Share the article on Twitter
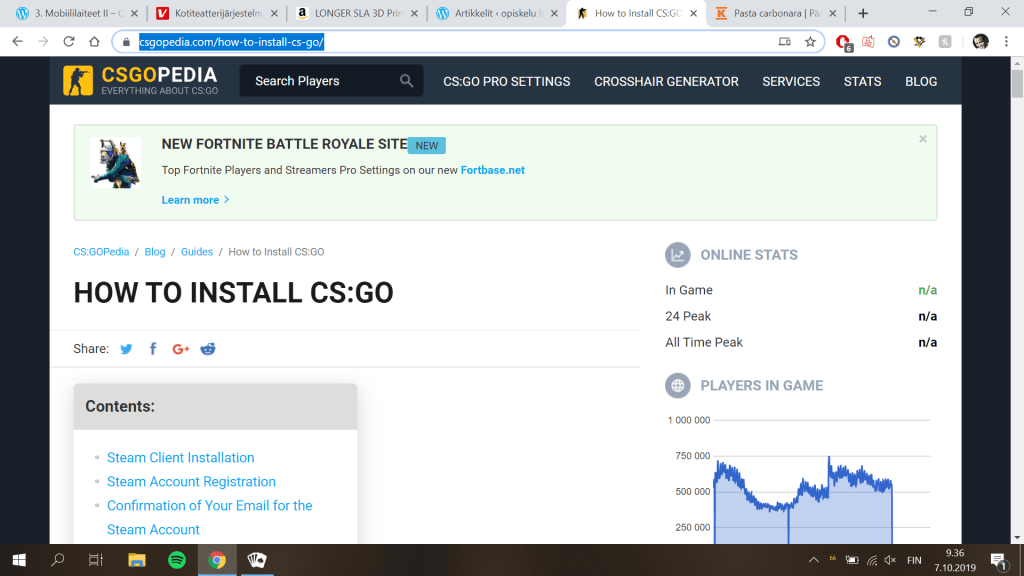1024x576 pixels. (x=126, y=349)
